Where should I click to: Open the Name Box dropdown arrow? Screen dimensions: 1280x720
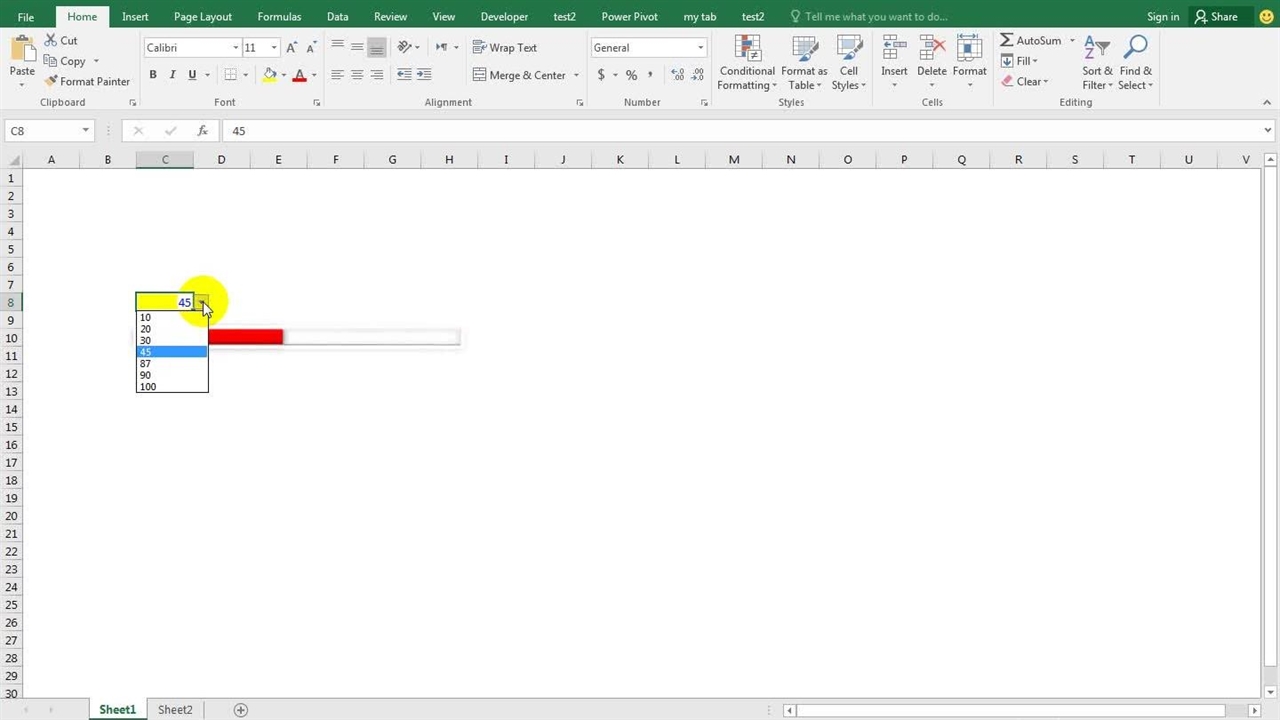click(85, 131)
